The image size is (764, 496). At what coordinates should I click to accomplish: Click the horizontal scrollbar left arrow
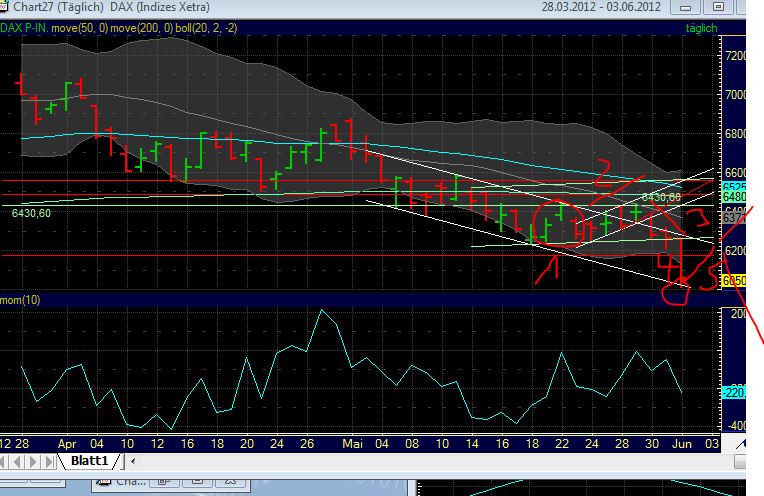(133, 461)
